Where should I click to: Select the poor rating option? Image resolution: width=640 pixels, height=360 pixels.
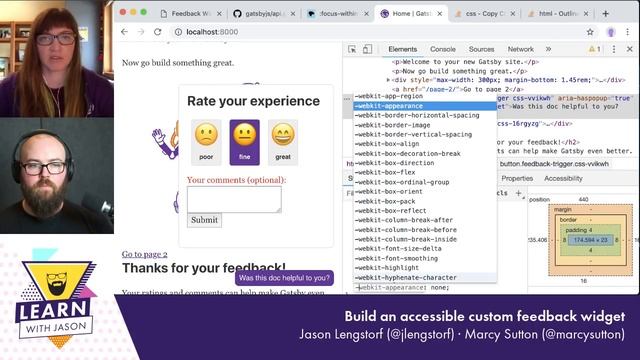[206, 142]
